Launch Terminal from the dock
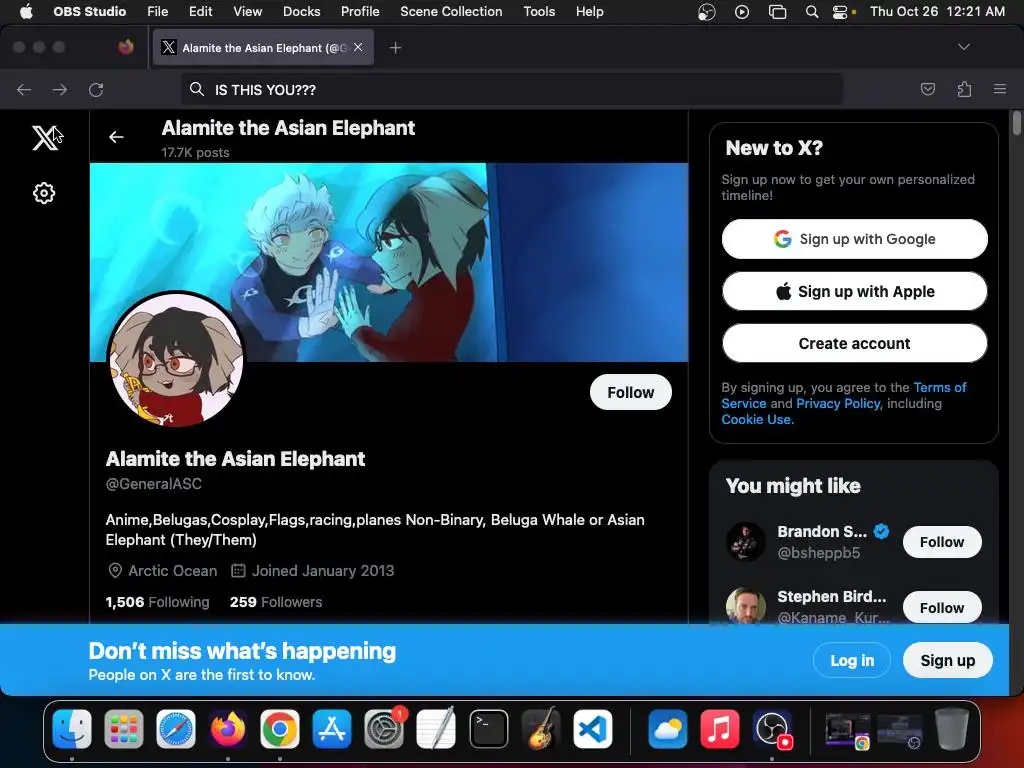The image size is (1024, 768). (x=488, y=729)
